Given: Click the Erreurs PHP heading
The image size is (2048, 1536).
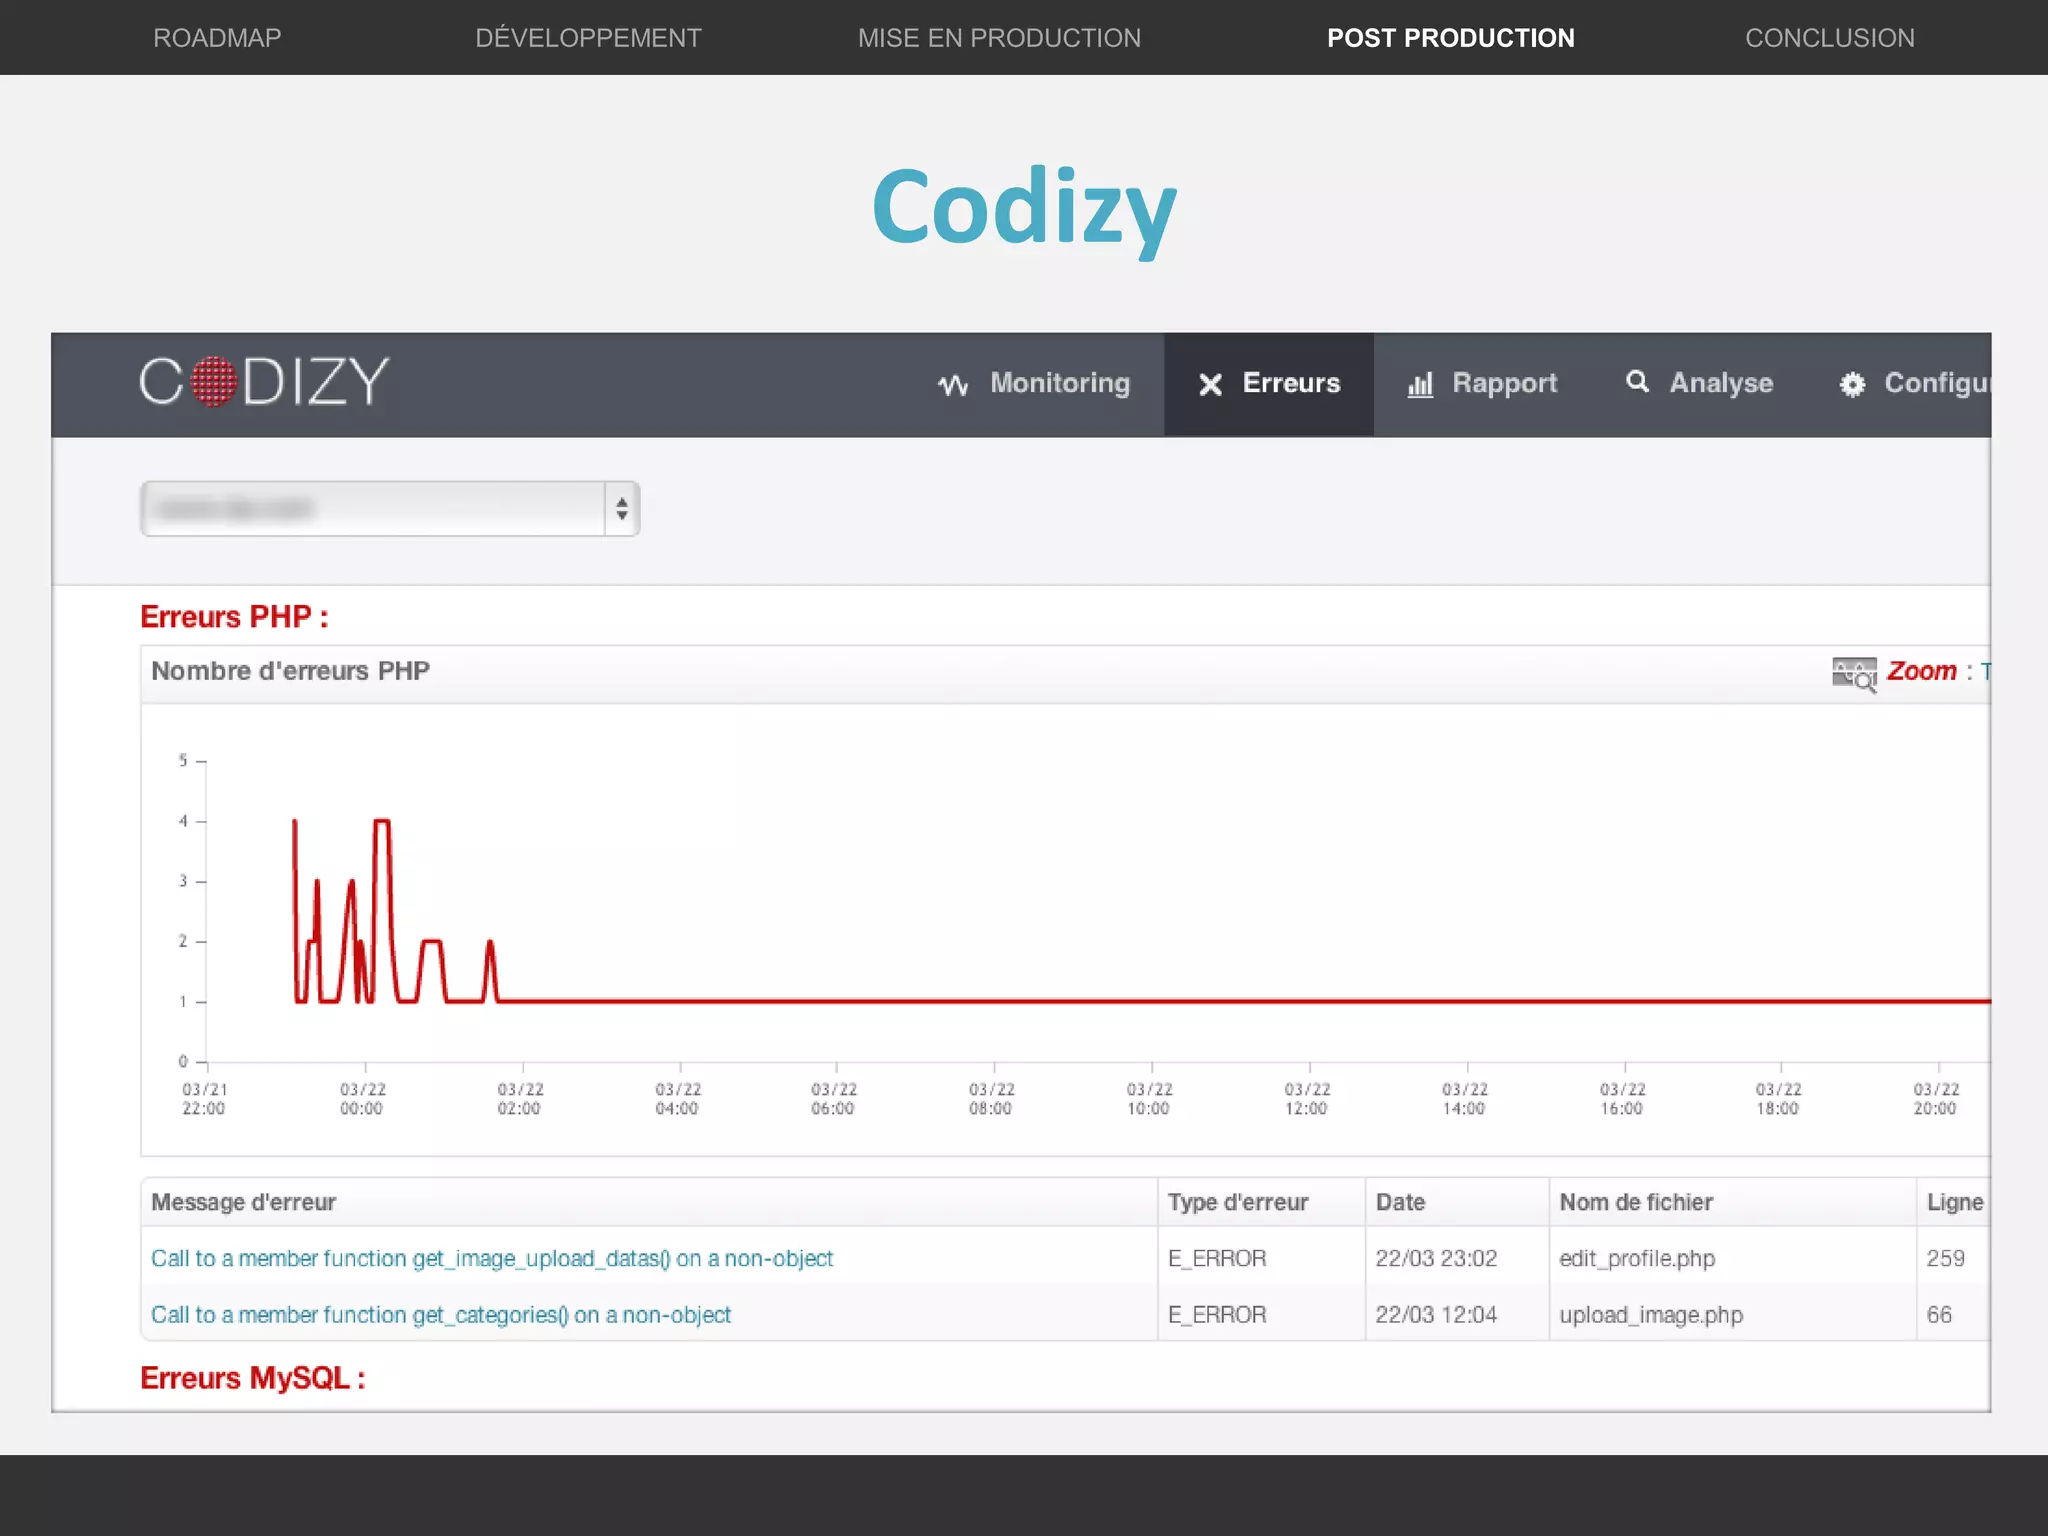Looking at the screenshot, I should 234,617.
